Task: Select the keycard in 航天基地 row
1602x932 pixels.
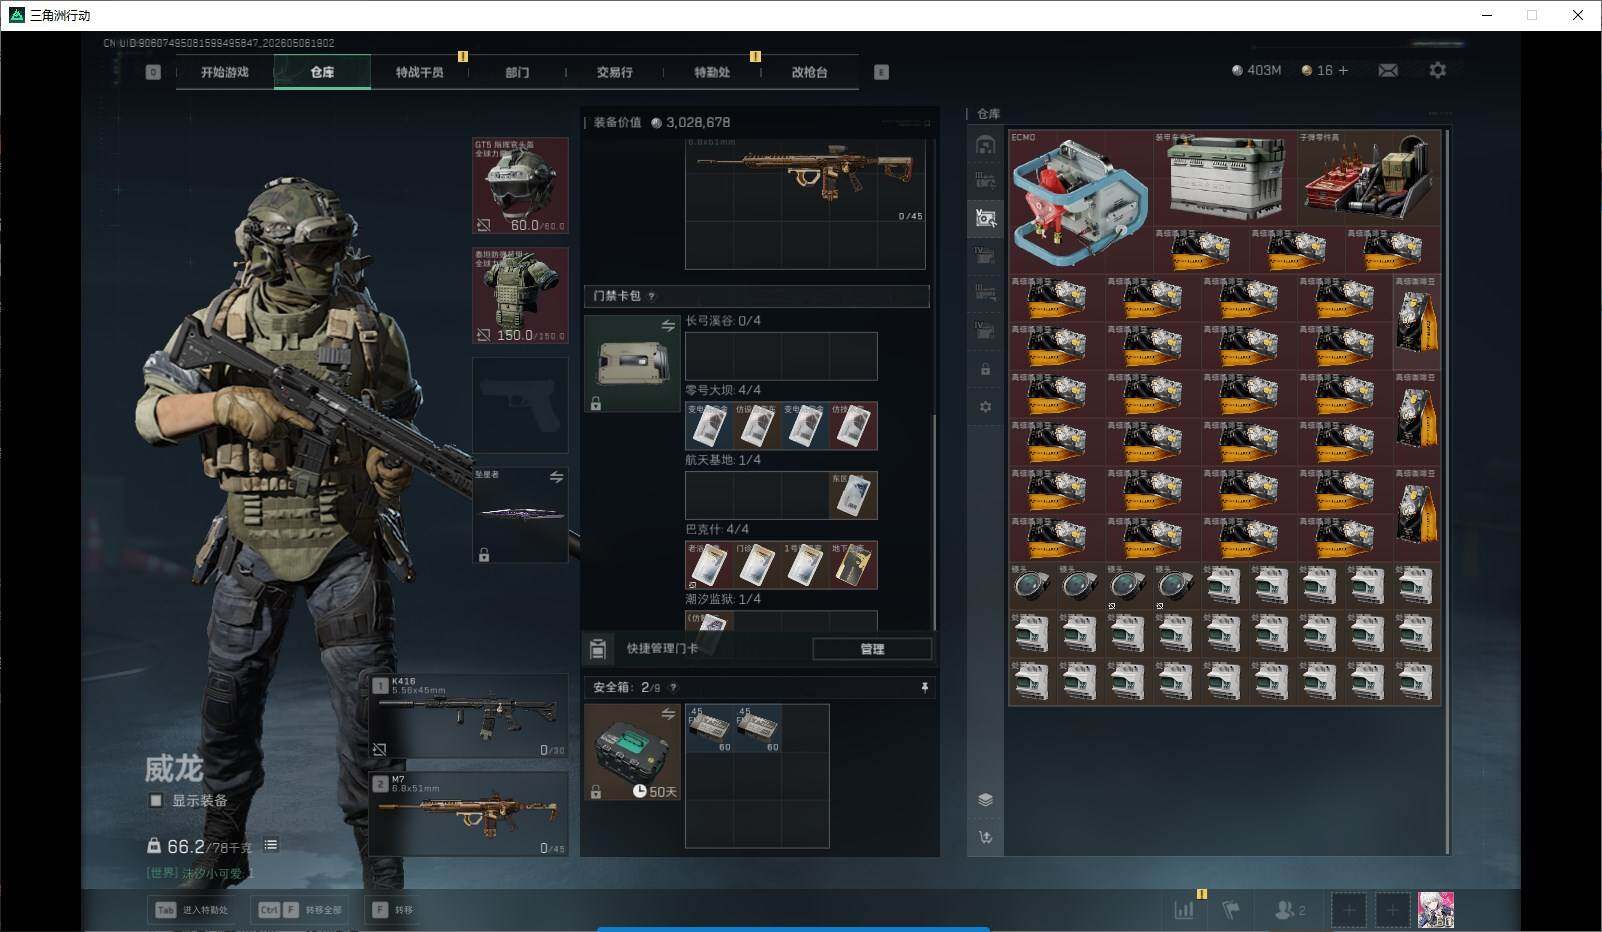Action: (x=853, y=495)
